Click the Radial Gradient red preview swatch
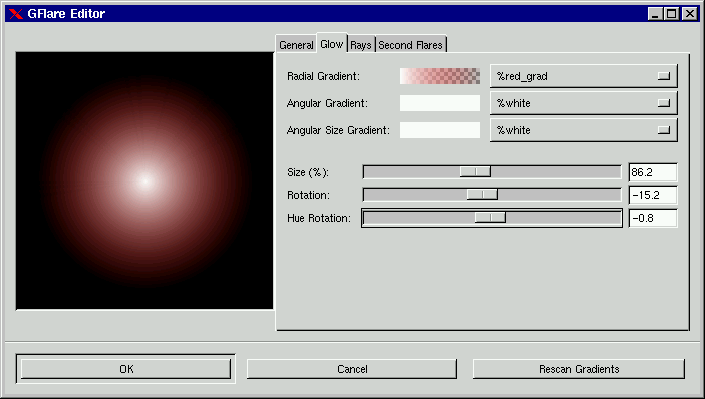Viewport: 705px width, 399px height. [x=440, y=76]
